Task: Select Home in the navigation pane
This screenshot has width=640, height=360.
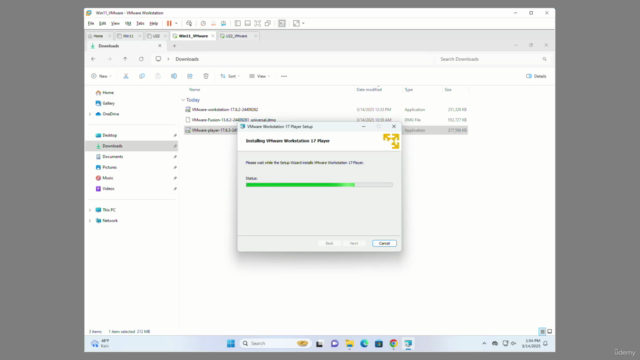Action: pyautogui.click(x=104, y=93)
